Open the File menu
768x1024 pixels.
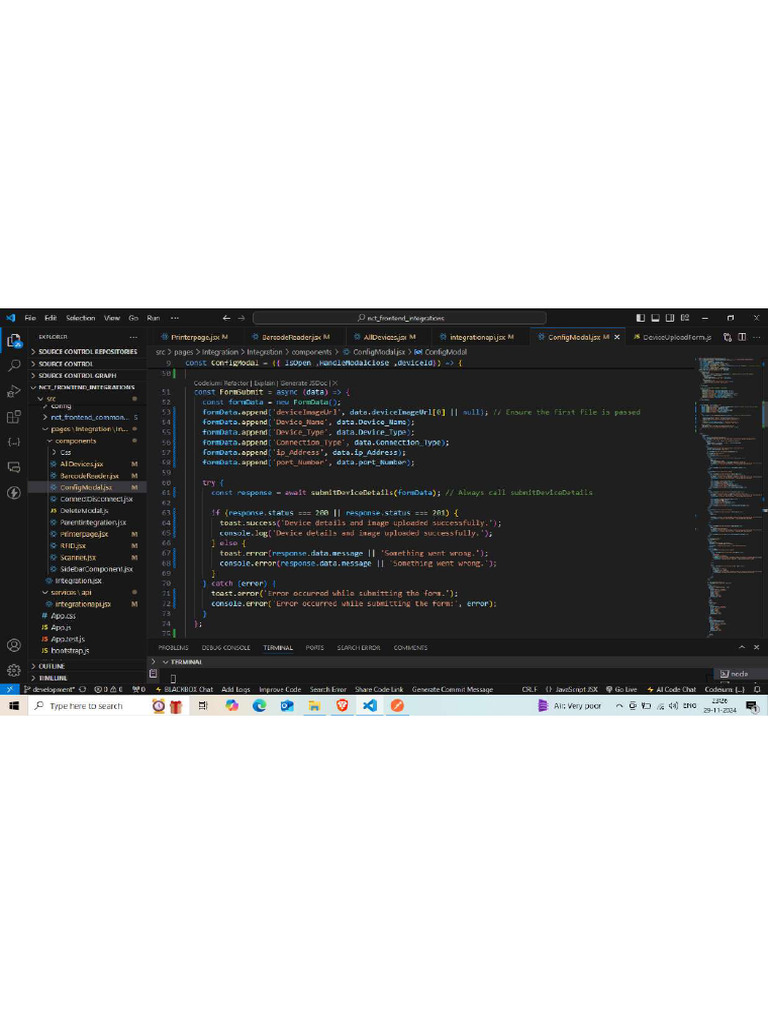click(30, 318)
